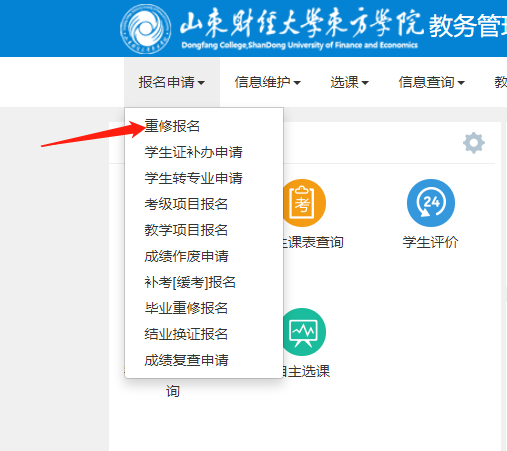Expand the 信息维护 dropdown menu

pos(267,82)
